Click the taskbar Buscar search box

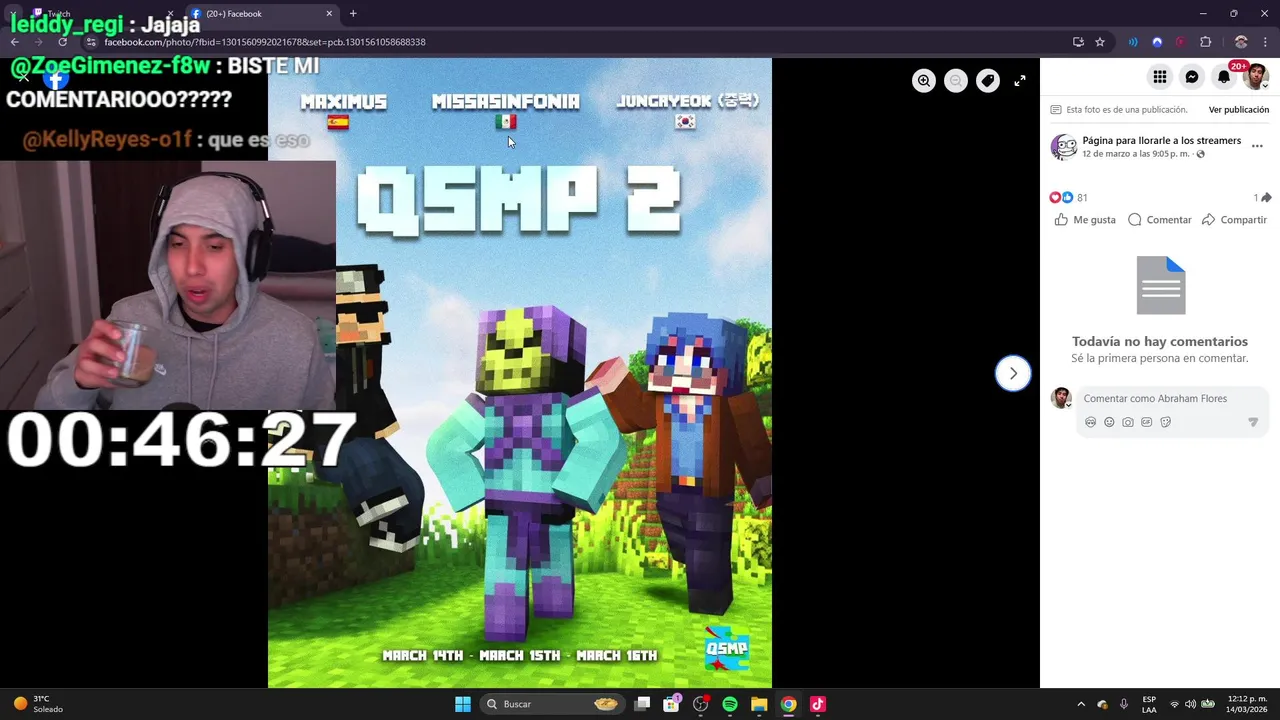[551, 704]
